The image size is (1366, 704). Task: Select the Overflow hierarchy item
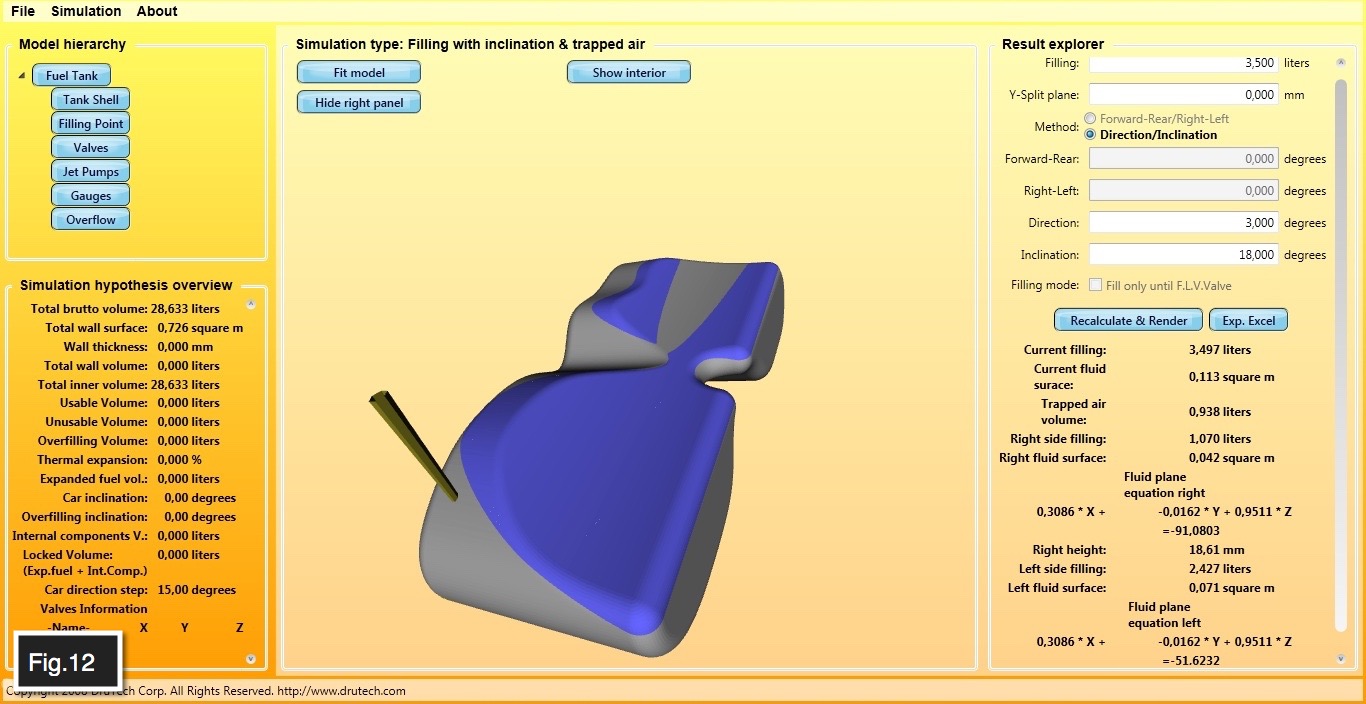click(90, 220)
